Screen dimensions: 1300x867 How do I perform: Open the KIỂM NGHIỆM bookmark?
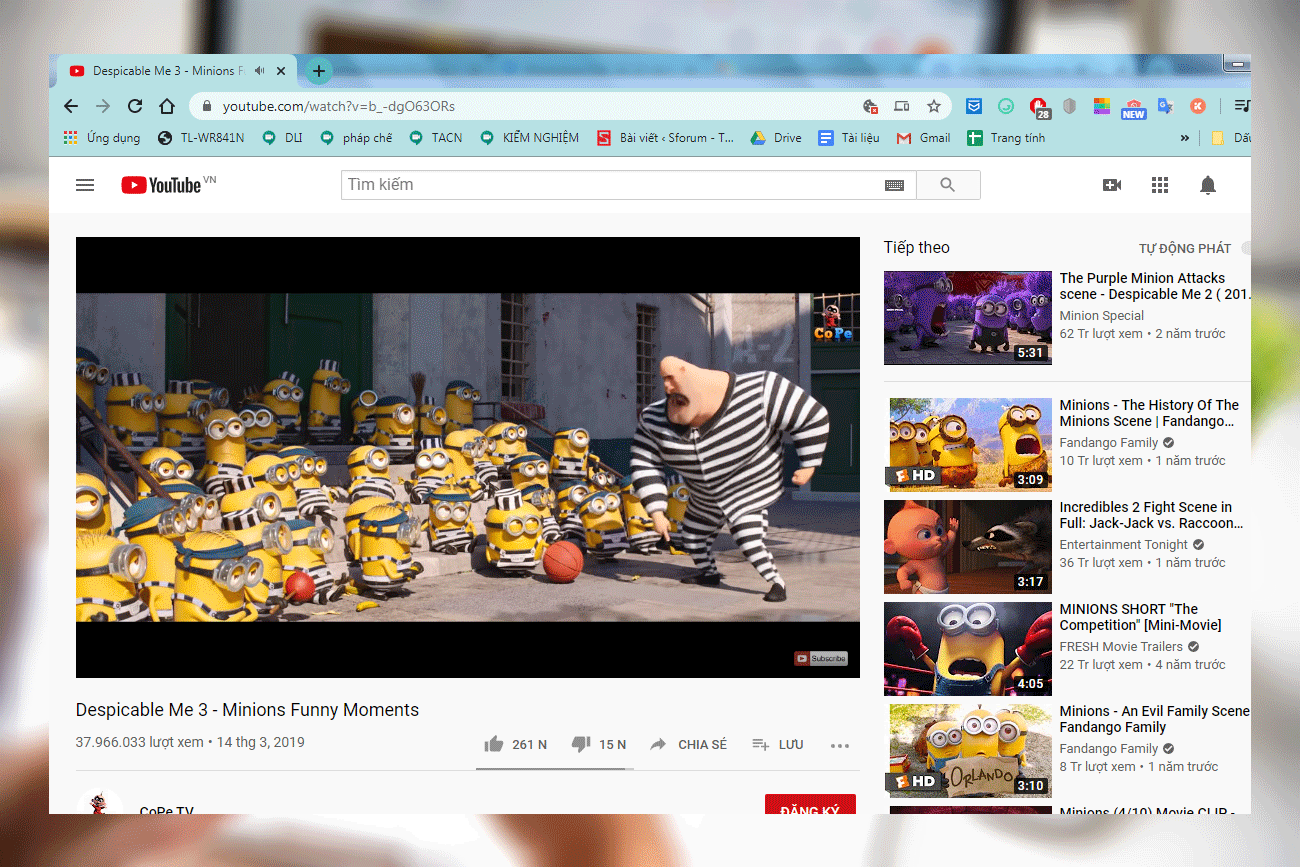pyautogui.click(x=530, y=138)
